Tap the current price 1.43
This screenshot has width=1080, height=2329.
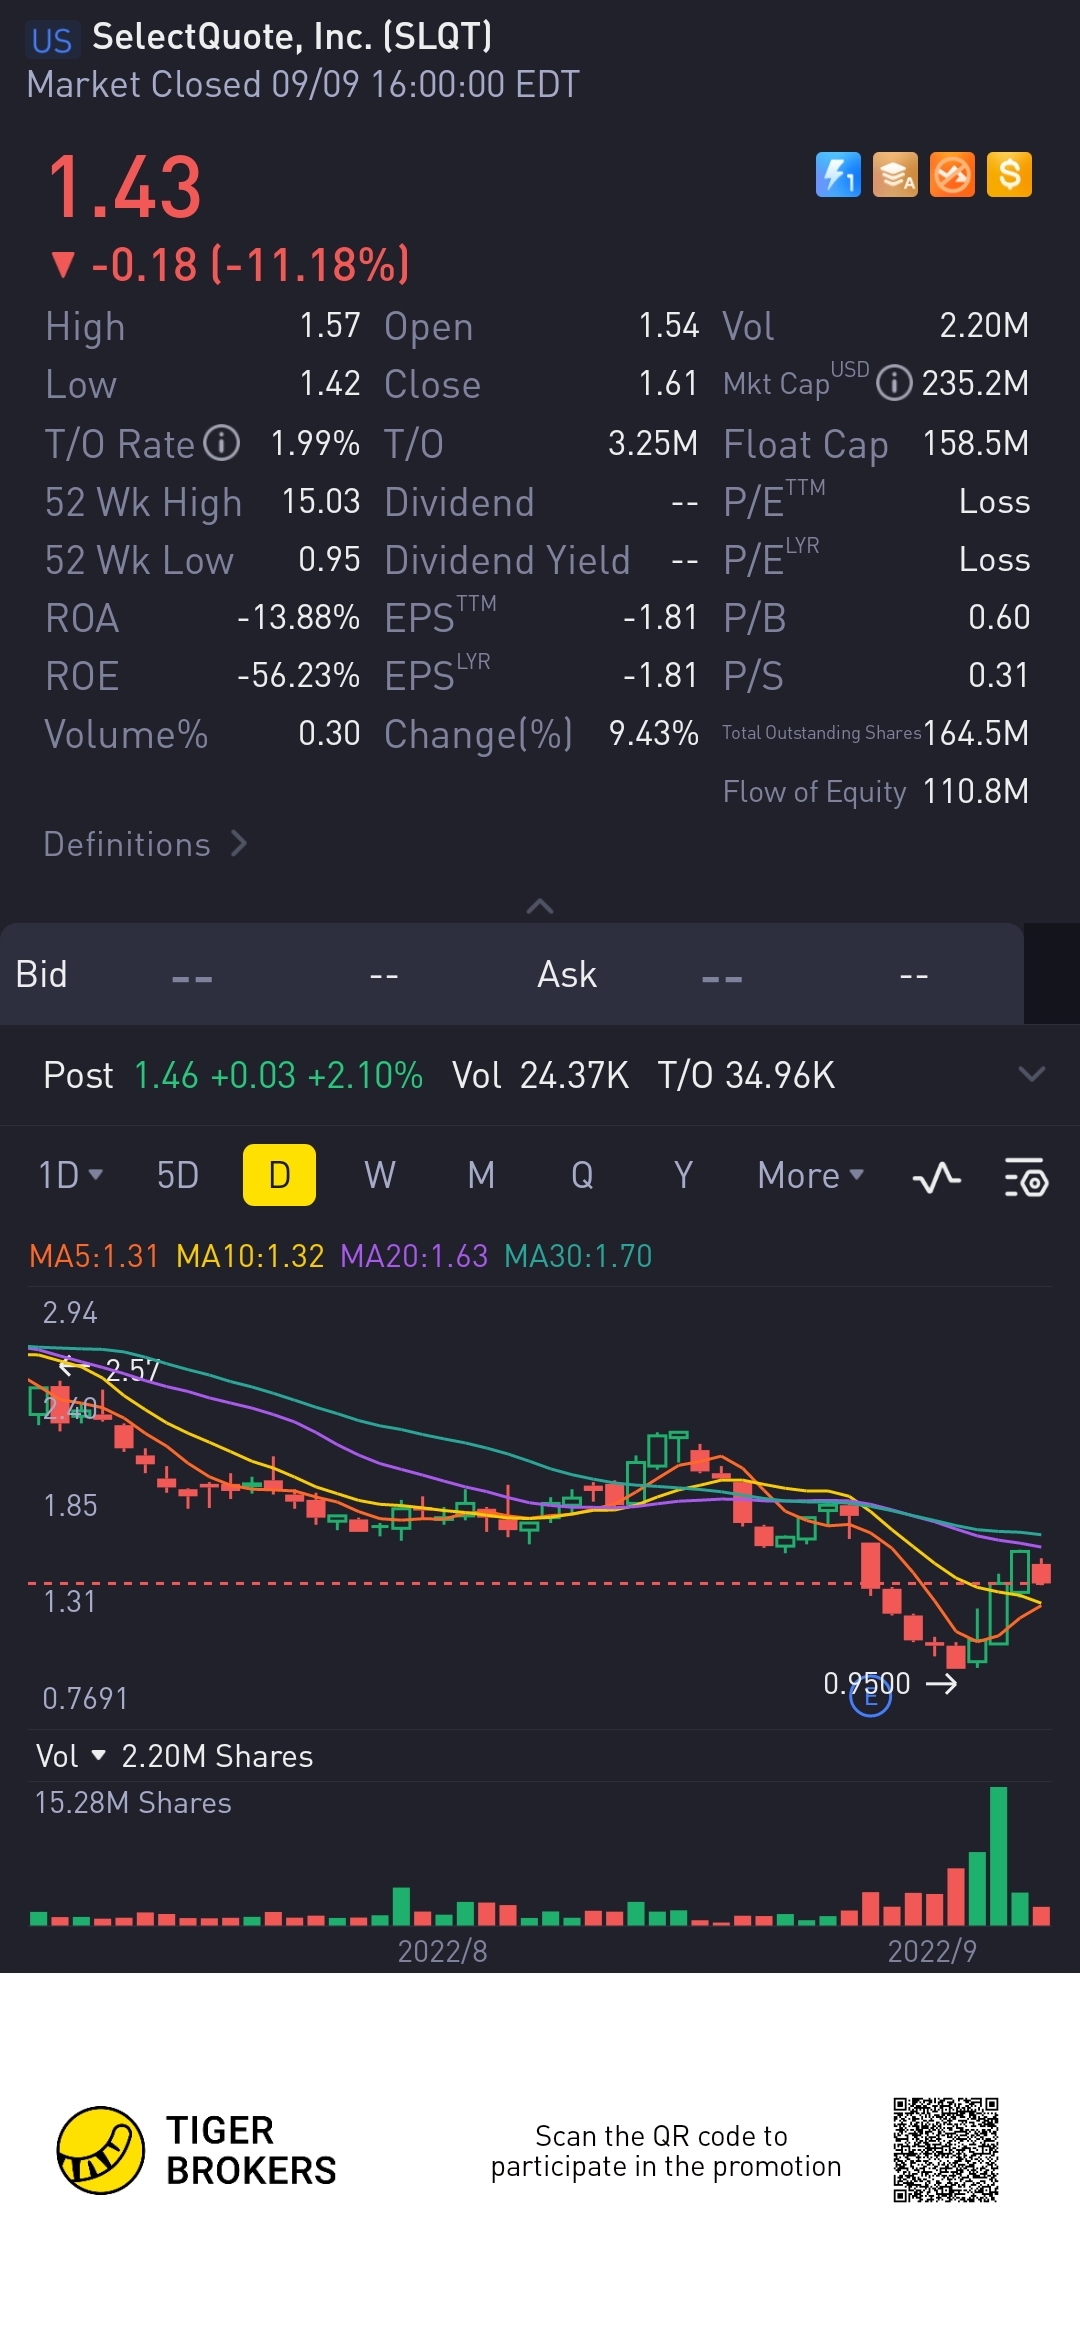pos(125,188)
